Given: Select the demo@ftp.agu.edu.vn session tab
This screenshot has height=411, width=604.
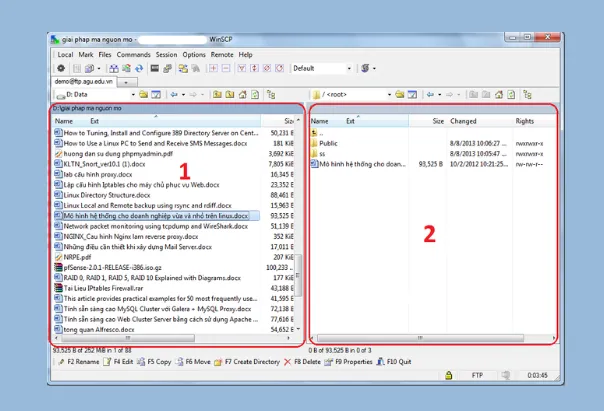Looking at the screenshot, I should point(84,82).
